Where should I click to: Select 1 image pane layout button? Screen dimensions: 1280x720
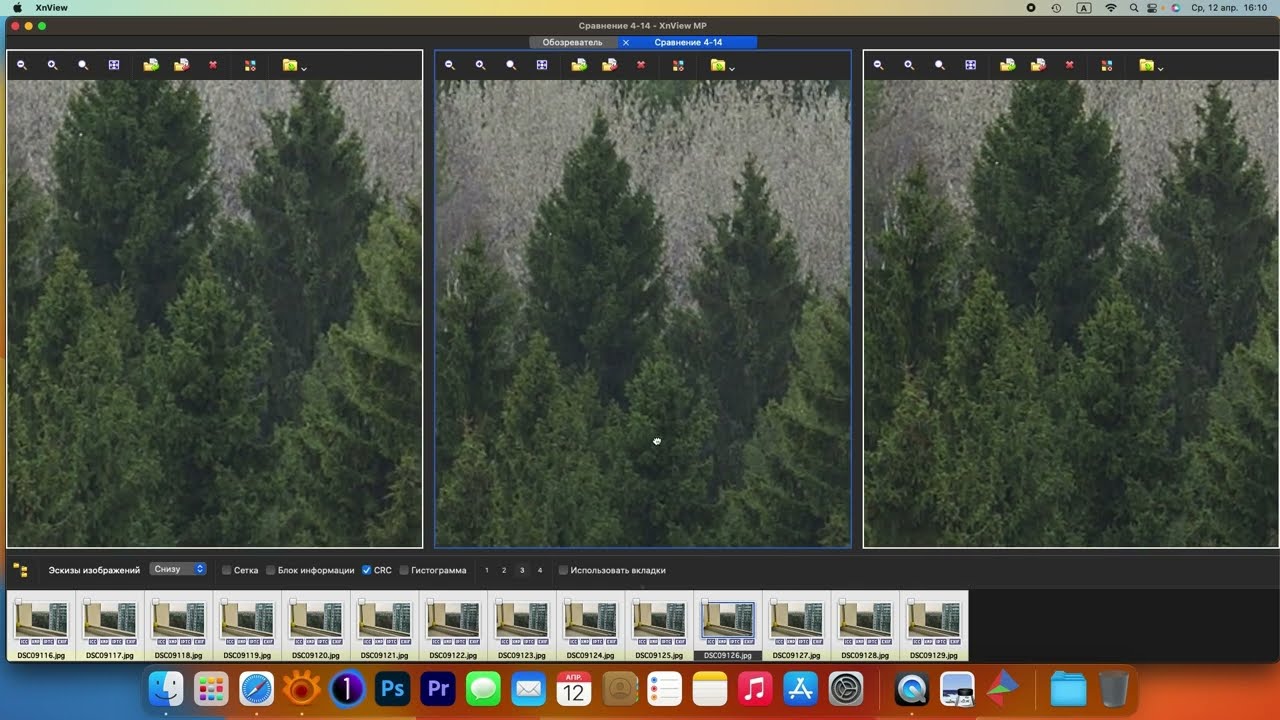point(487,570)
